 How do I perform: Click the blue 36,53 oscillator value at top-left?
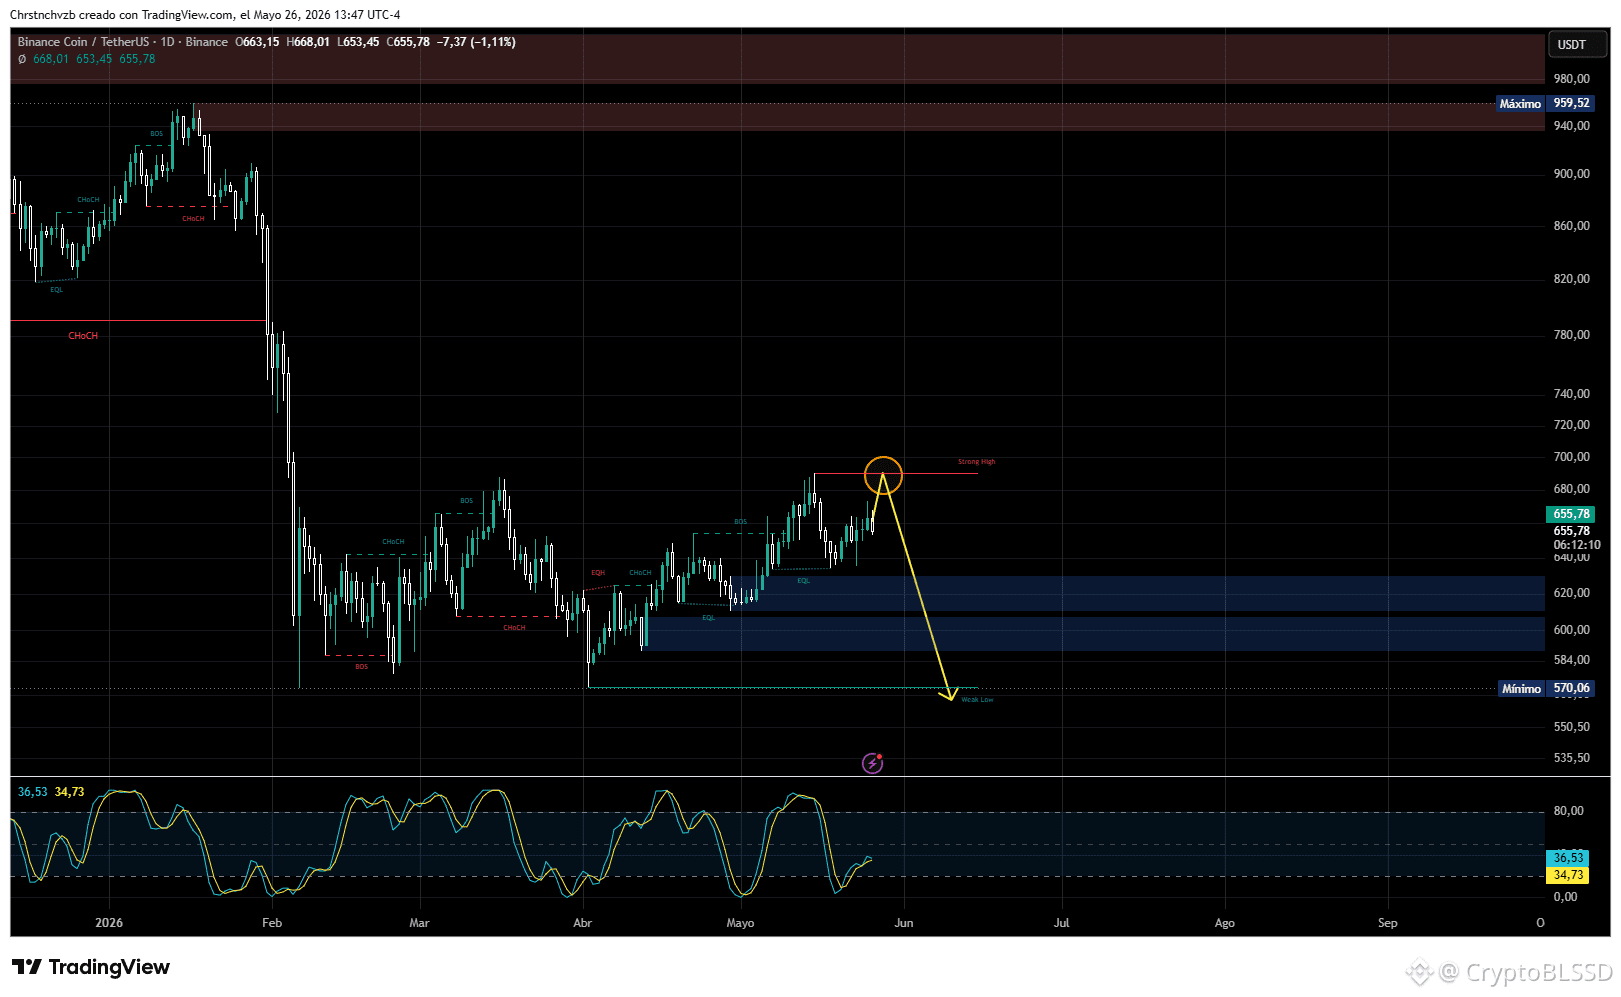pos(33,792)
